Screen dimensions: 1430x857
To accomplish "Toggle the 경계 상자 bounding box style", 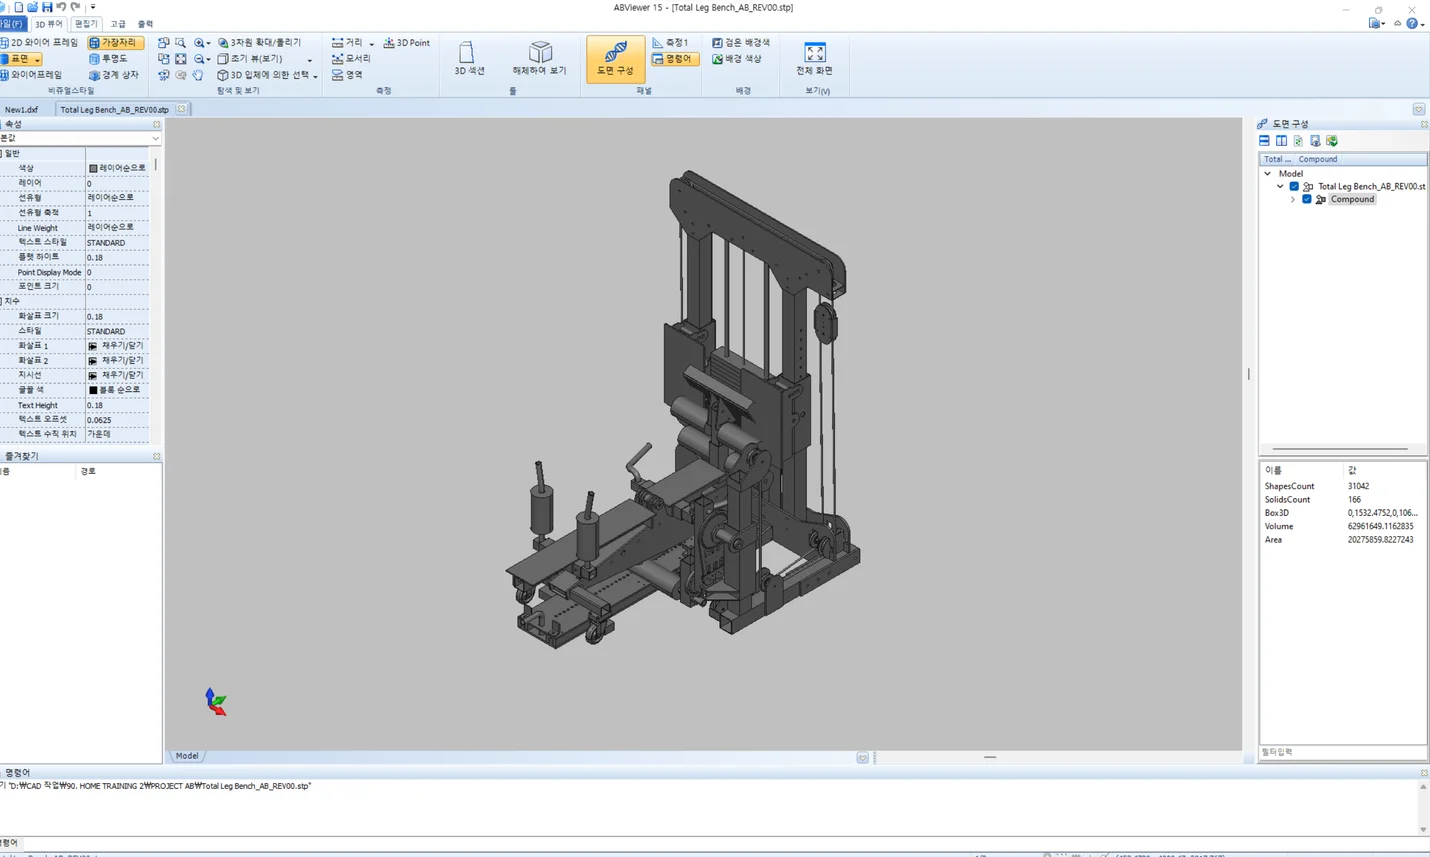I will 114,75.
